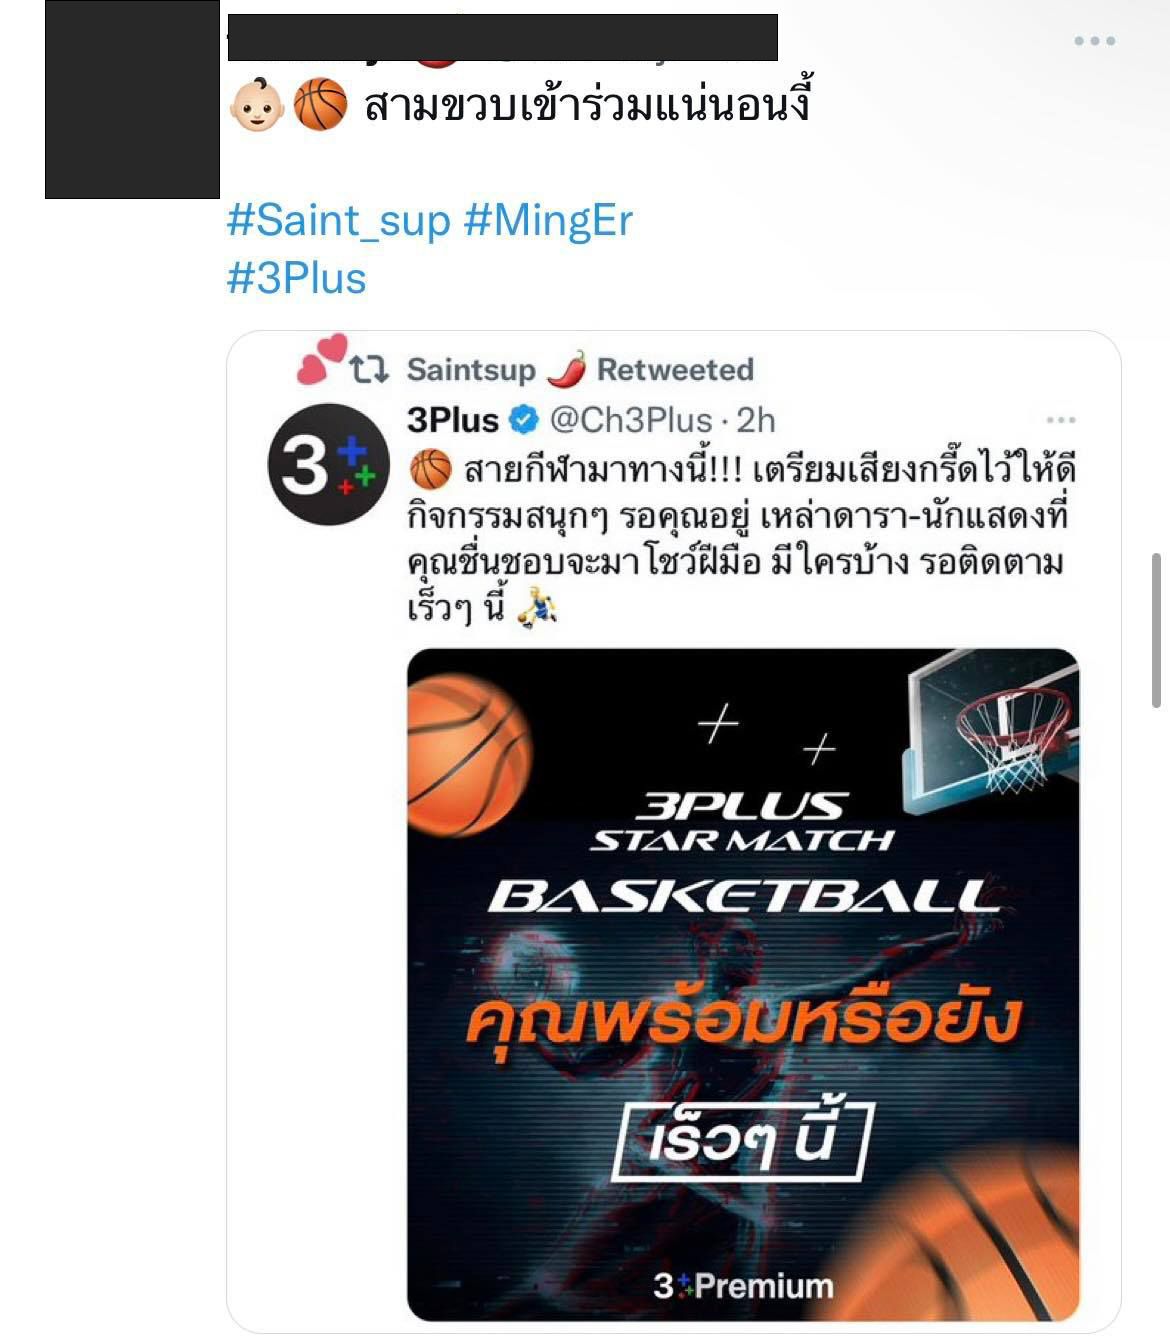1170x1342 pixels.
Task: Open the 3Plus round profile logo
Action: (x=328, y=465)
